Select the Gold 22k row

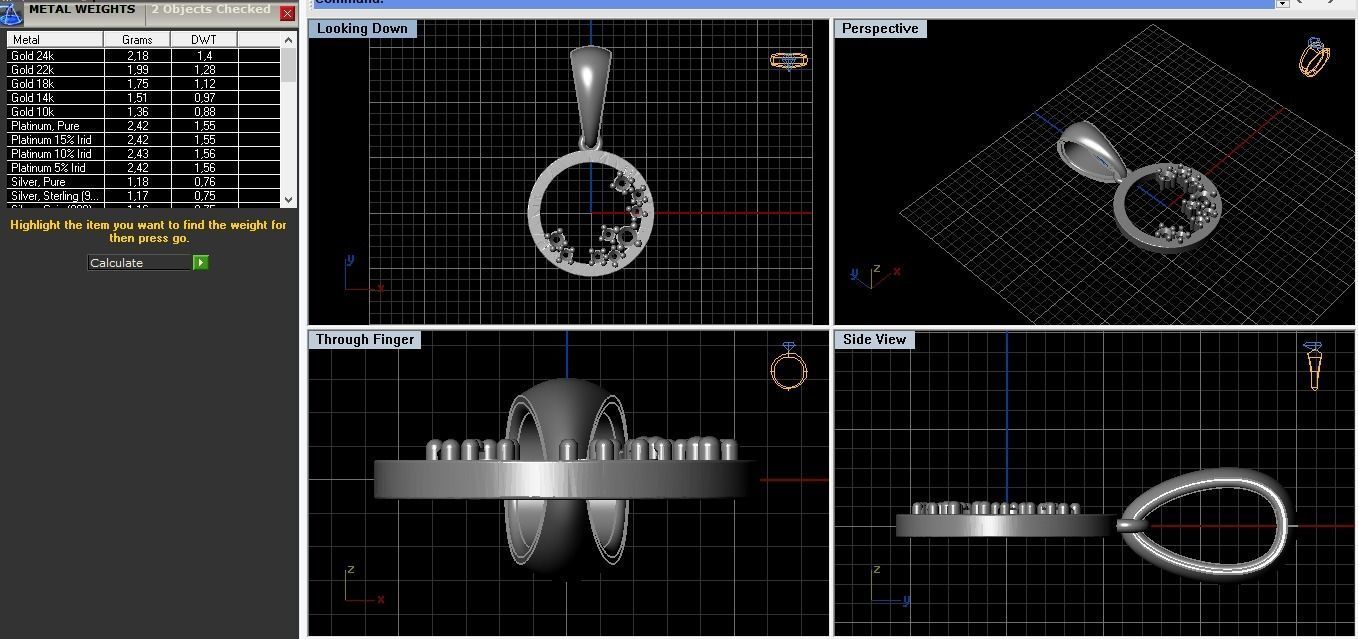click(144, 70)
